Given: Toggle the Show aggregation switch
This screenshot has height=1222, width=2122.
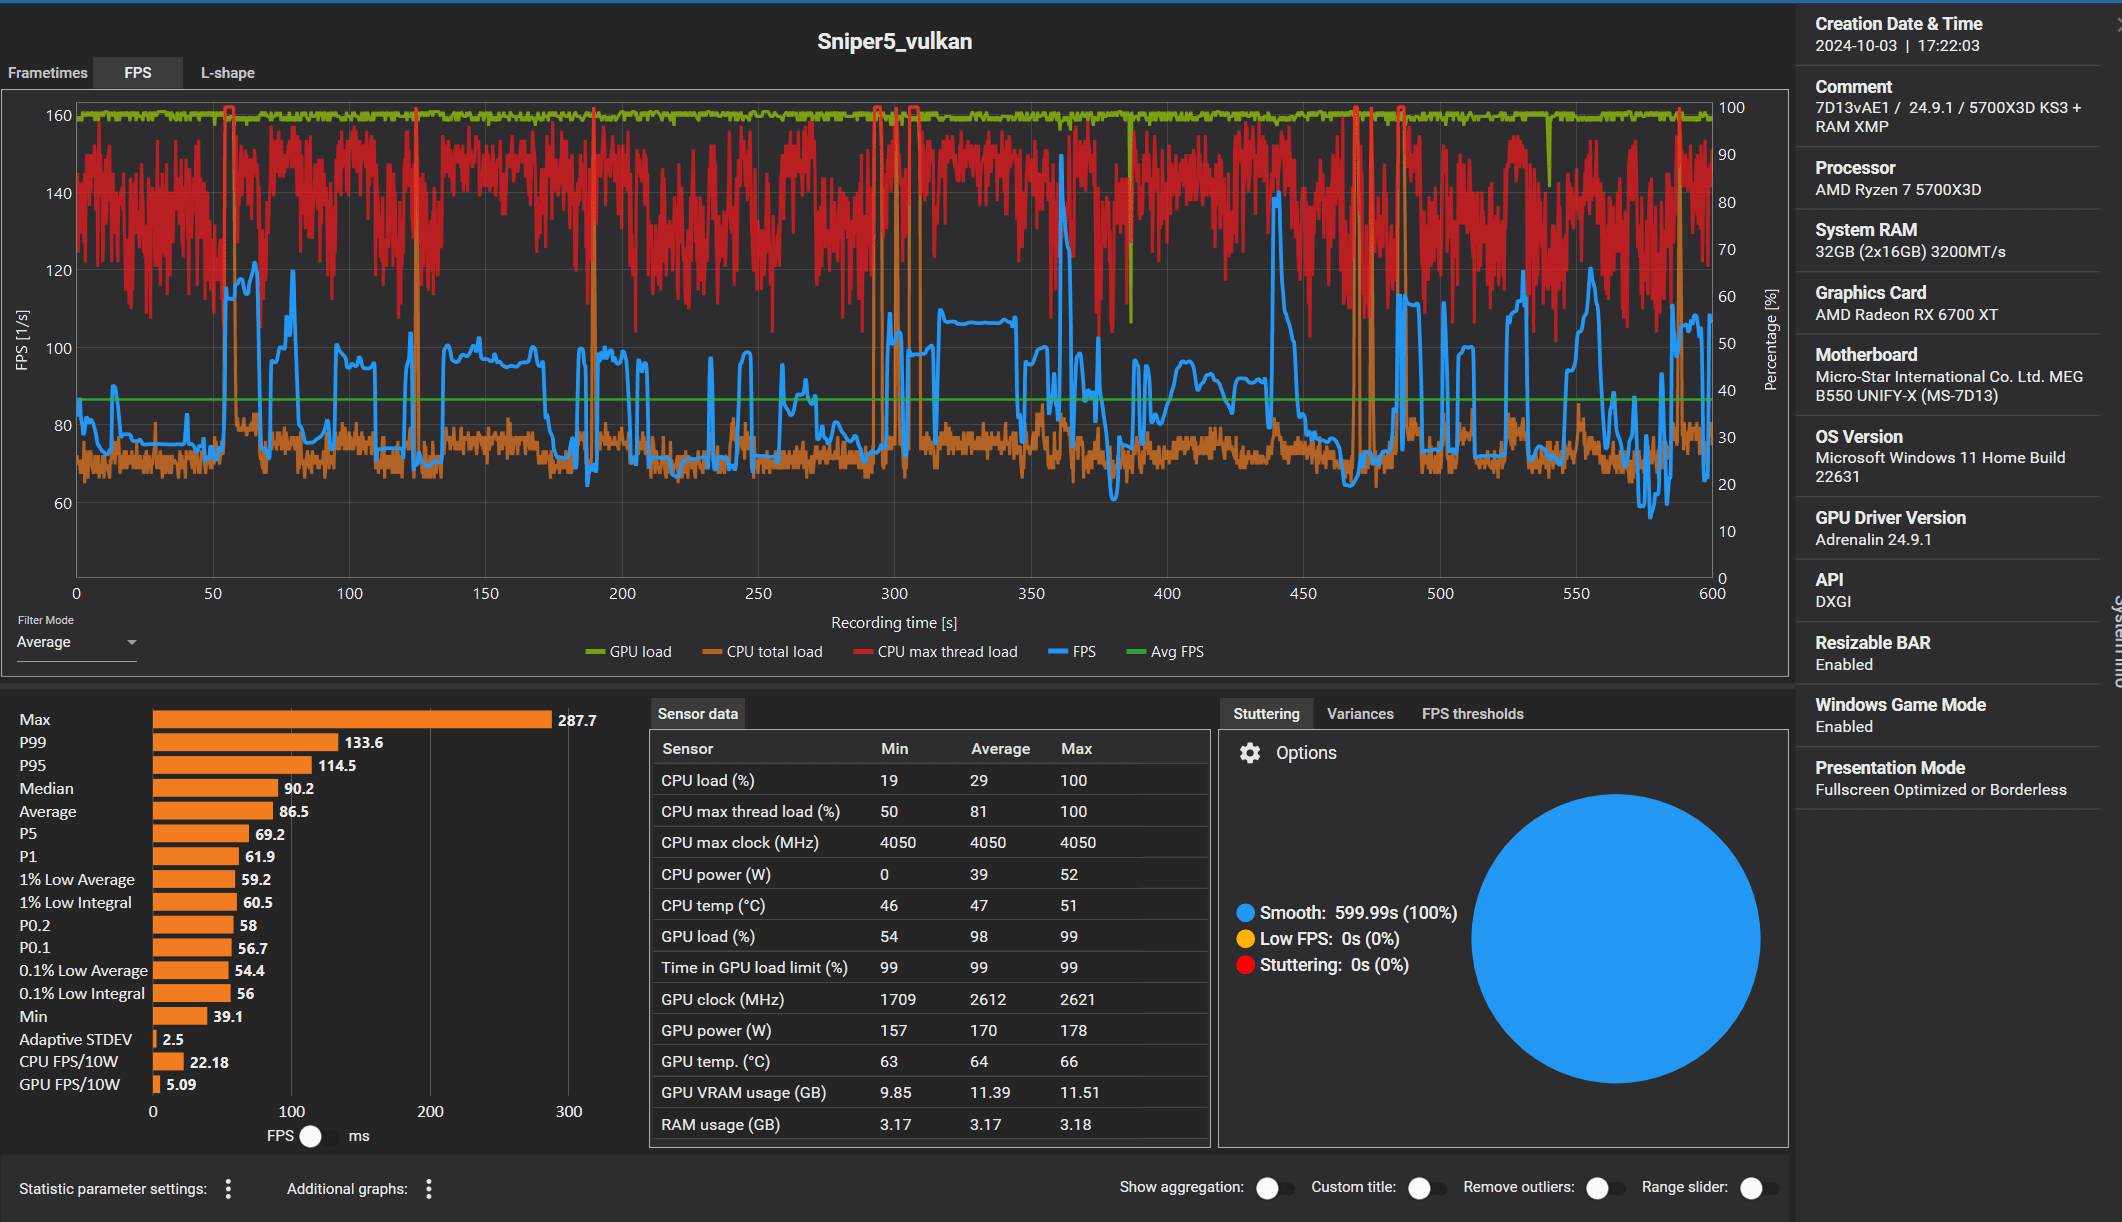Looking at the screenshot, I should (1275, 1188).
